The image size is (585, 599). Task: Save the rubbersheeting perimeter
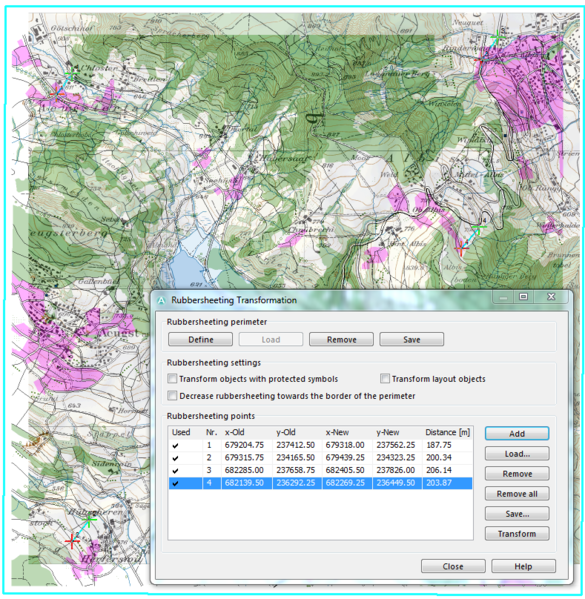tap(412, 339)
